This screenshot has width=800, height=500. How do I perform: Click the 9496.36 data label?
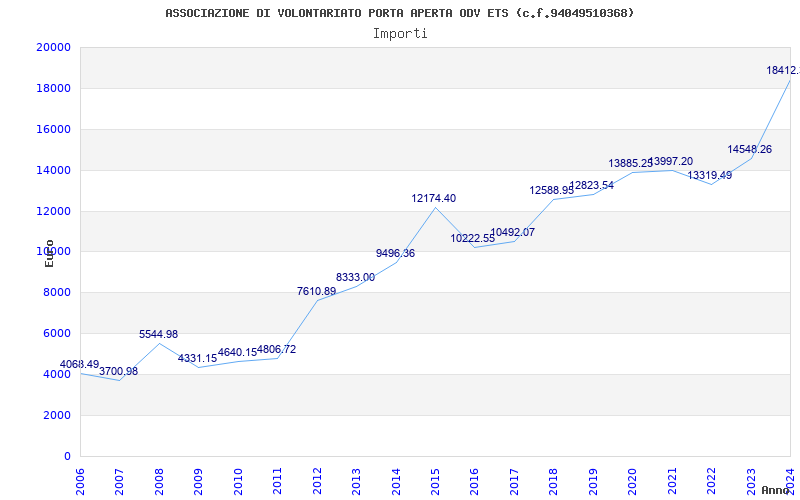coord(395,253)
